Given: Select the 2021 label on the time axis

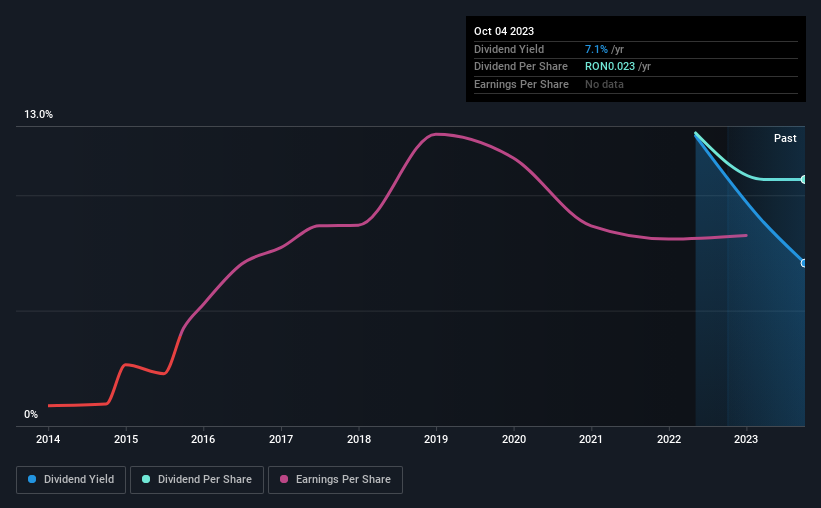Looking at the screenshot, I should 591,439.
